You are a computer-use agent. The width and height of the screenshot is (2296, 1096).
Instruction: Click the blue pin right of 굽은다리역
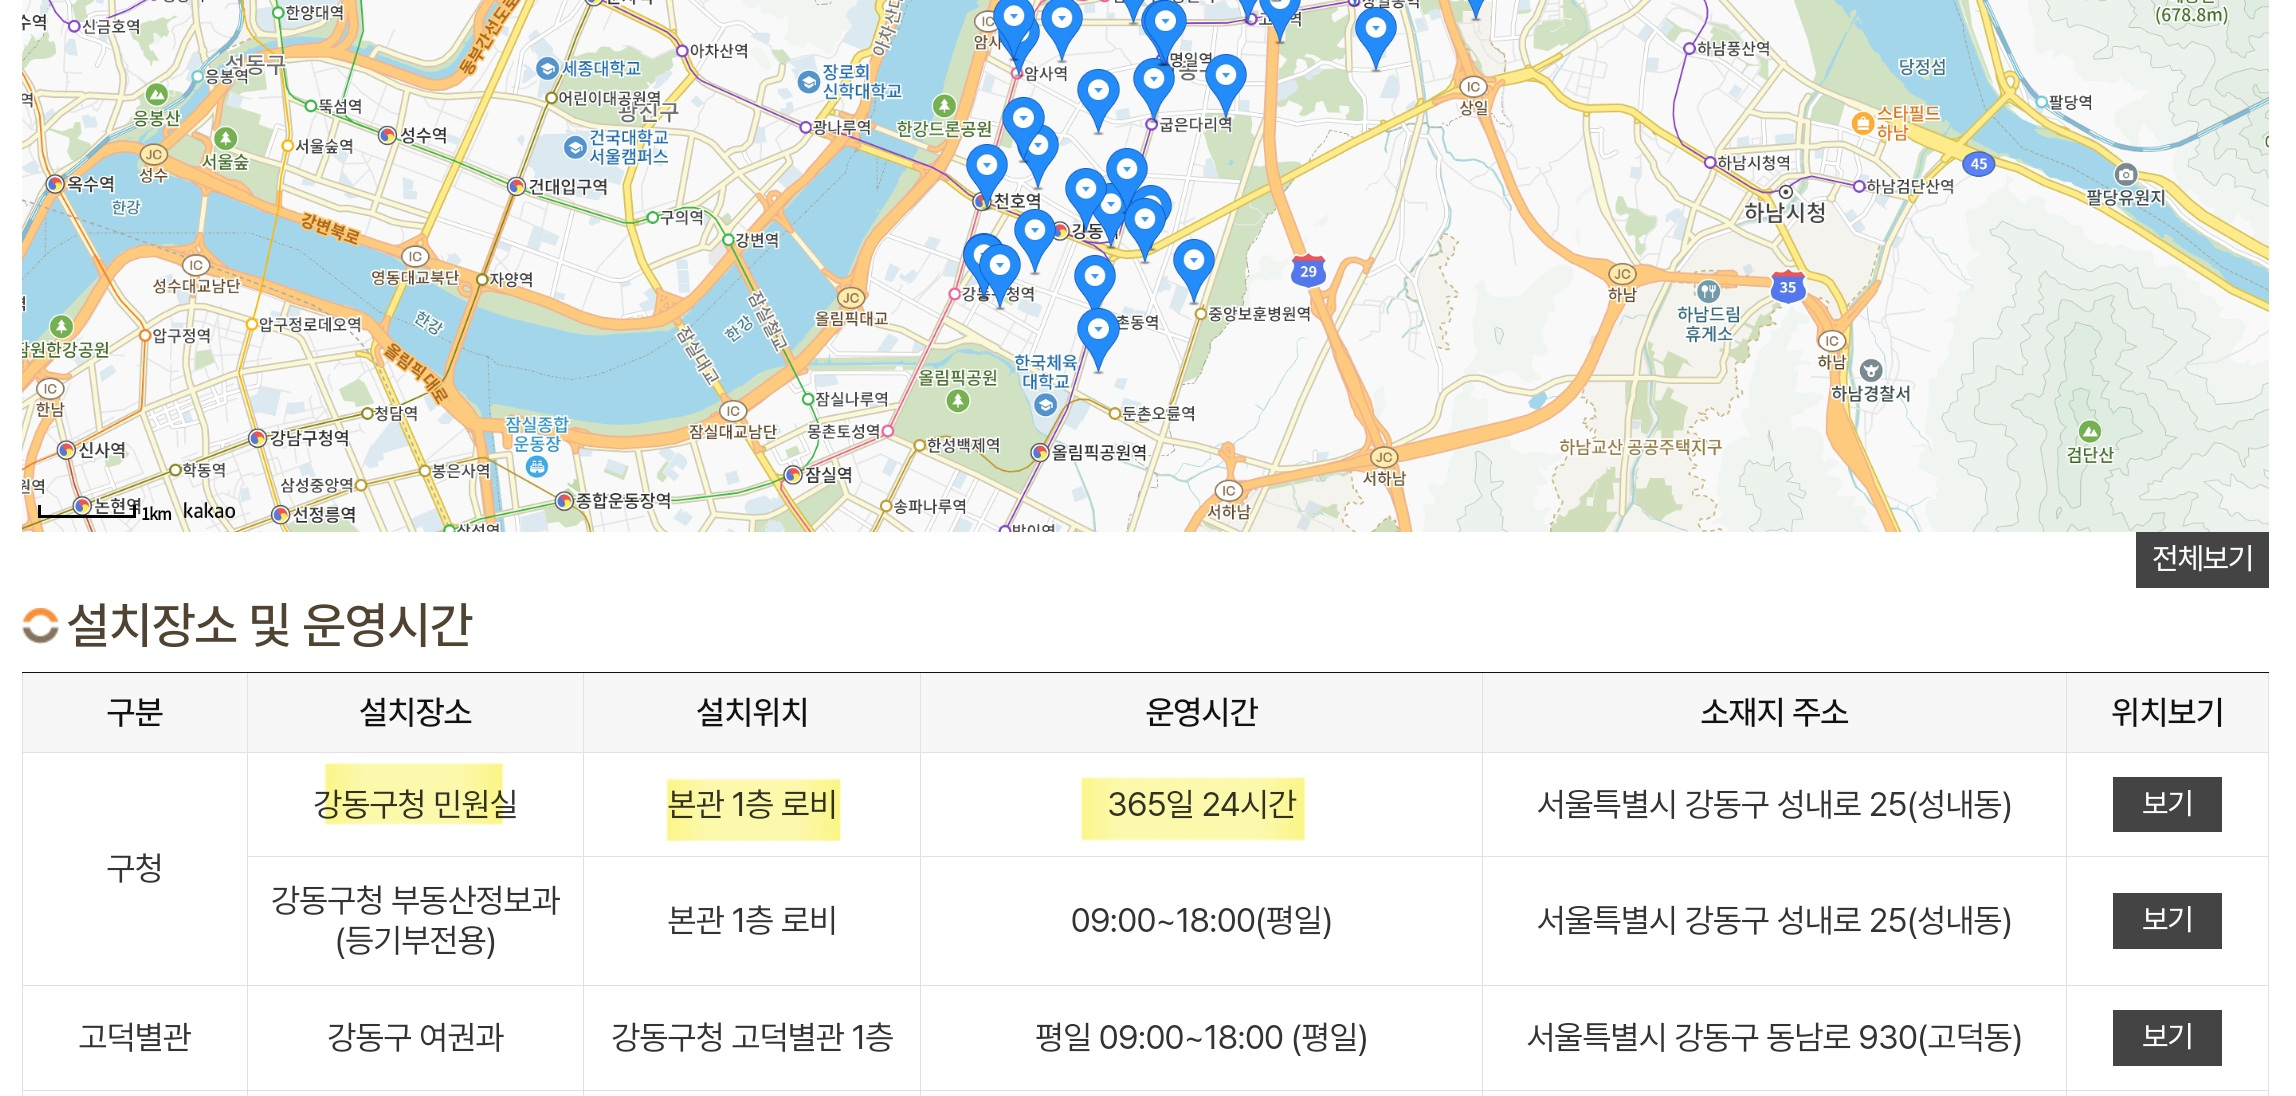pyautogui.click(x=1225, y=80)
